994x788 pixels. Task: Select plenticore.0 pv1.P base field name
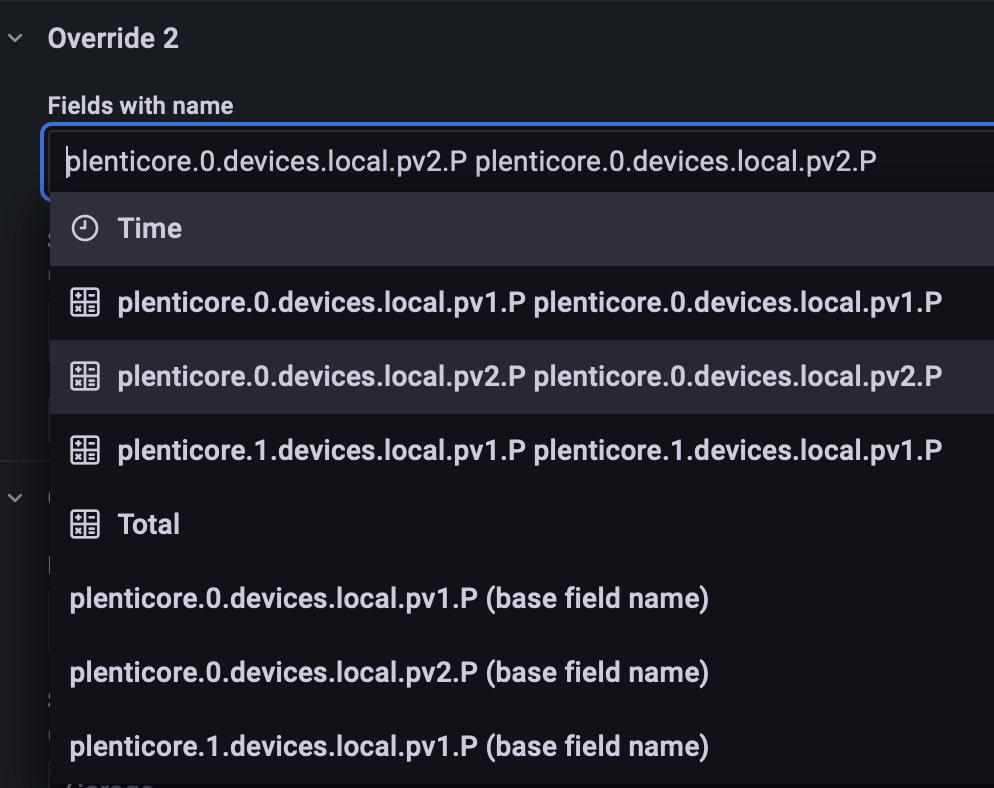click(x=389, y=599)
